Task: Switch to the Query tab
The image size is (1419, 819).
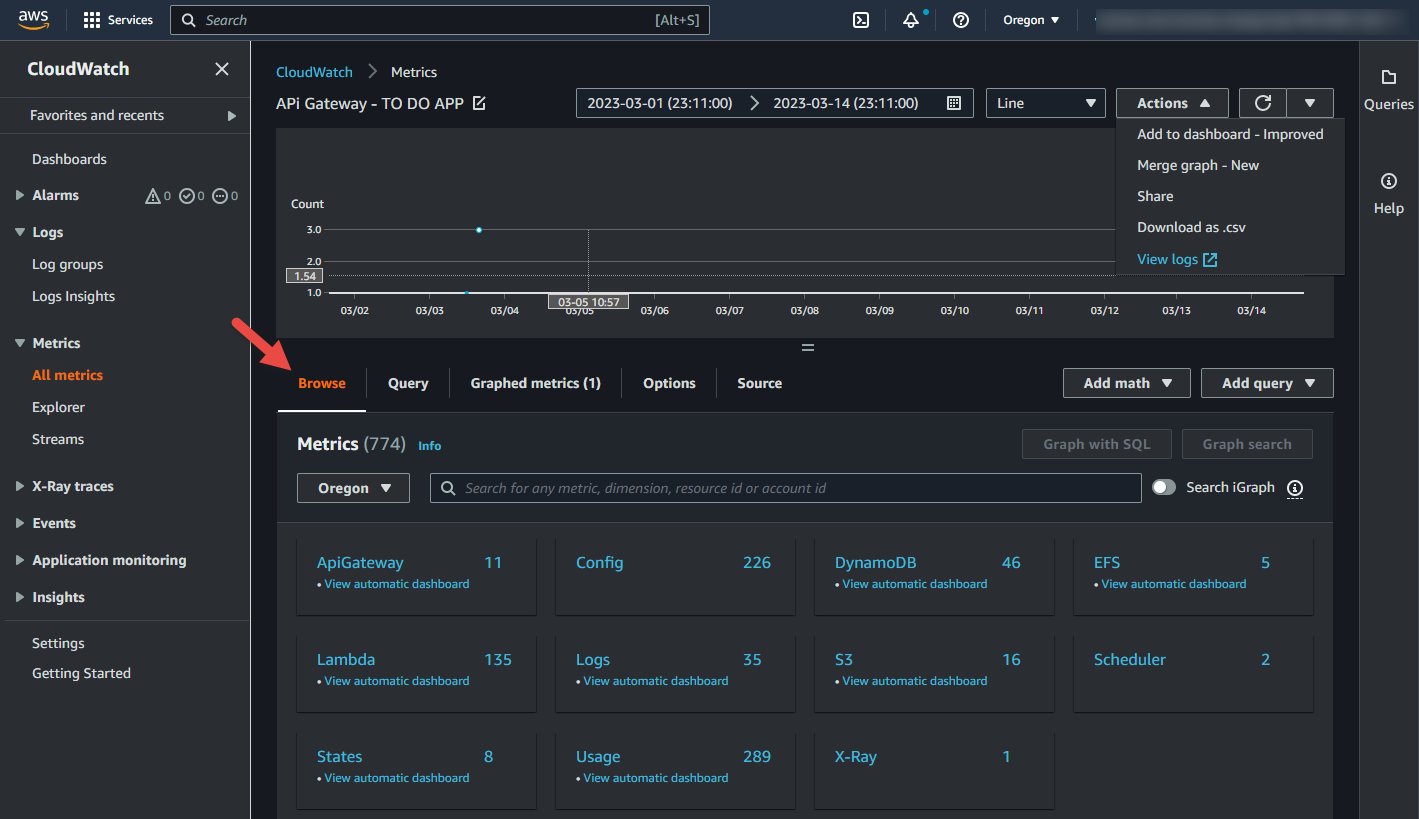Action: tap(408, 383)
